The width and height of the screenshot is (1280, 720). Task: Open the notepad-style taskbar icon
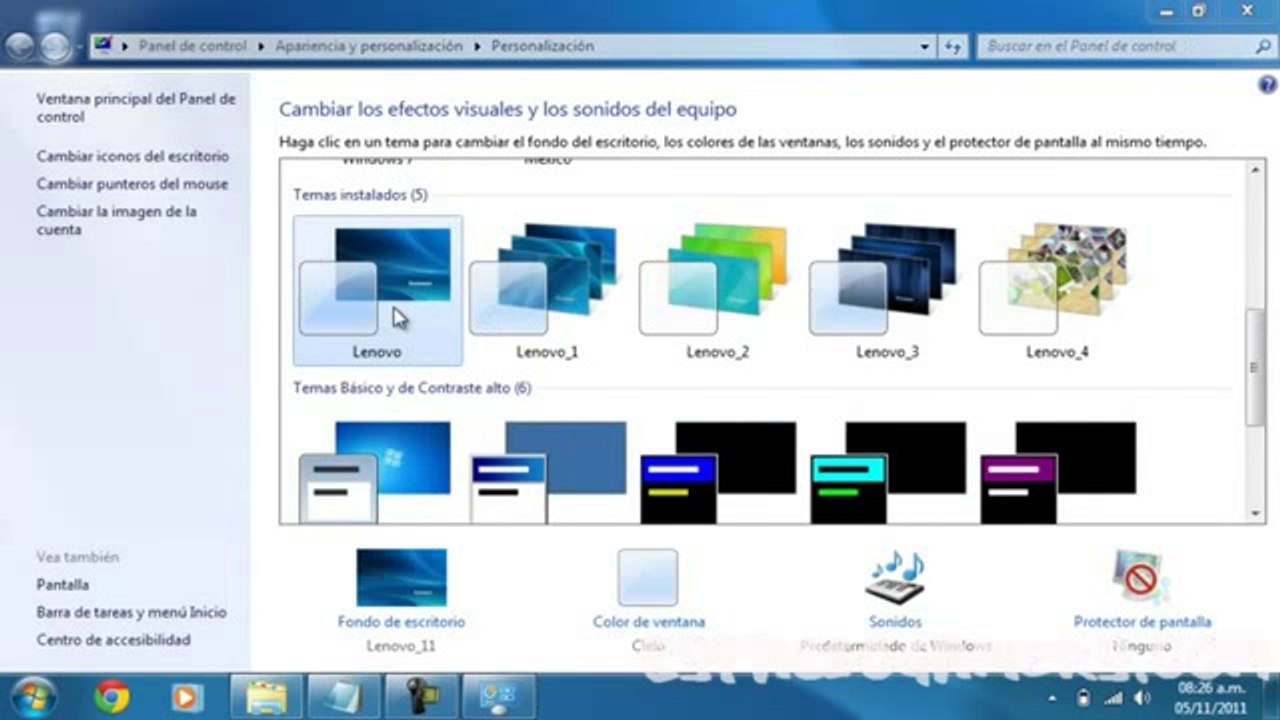click(x=343, y=697)
